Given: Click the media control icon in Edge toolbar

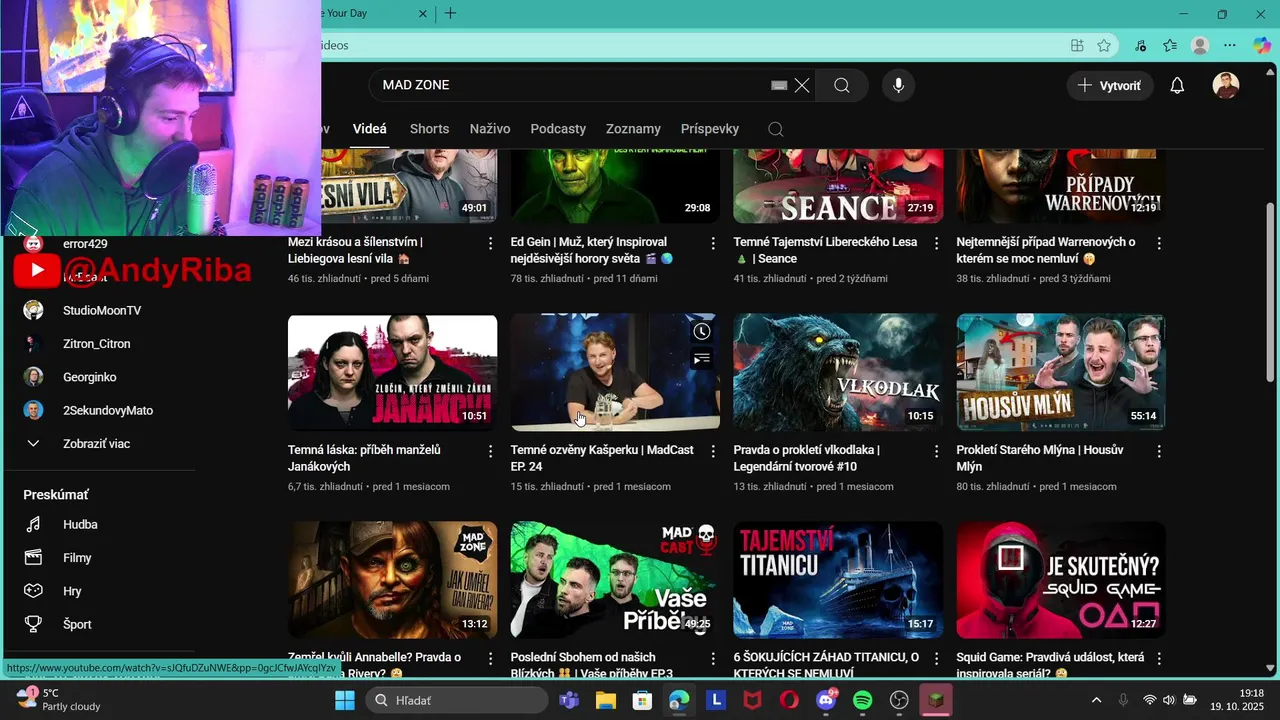Looking at the screenshot, I should [x=1141, y=45].
